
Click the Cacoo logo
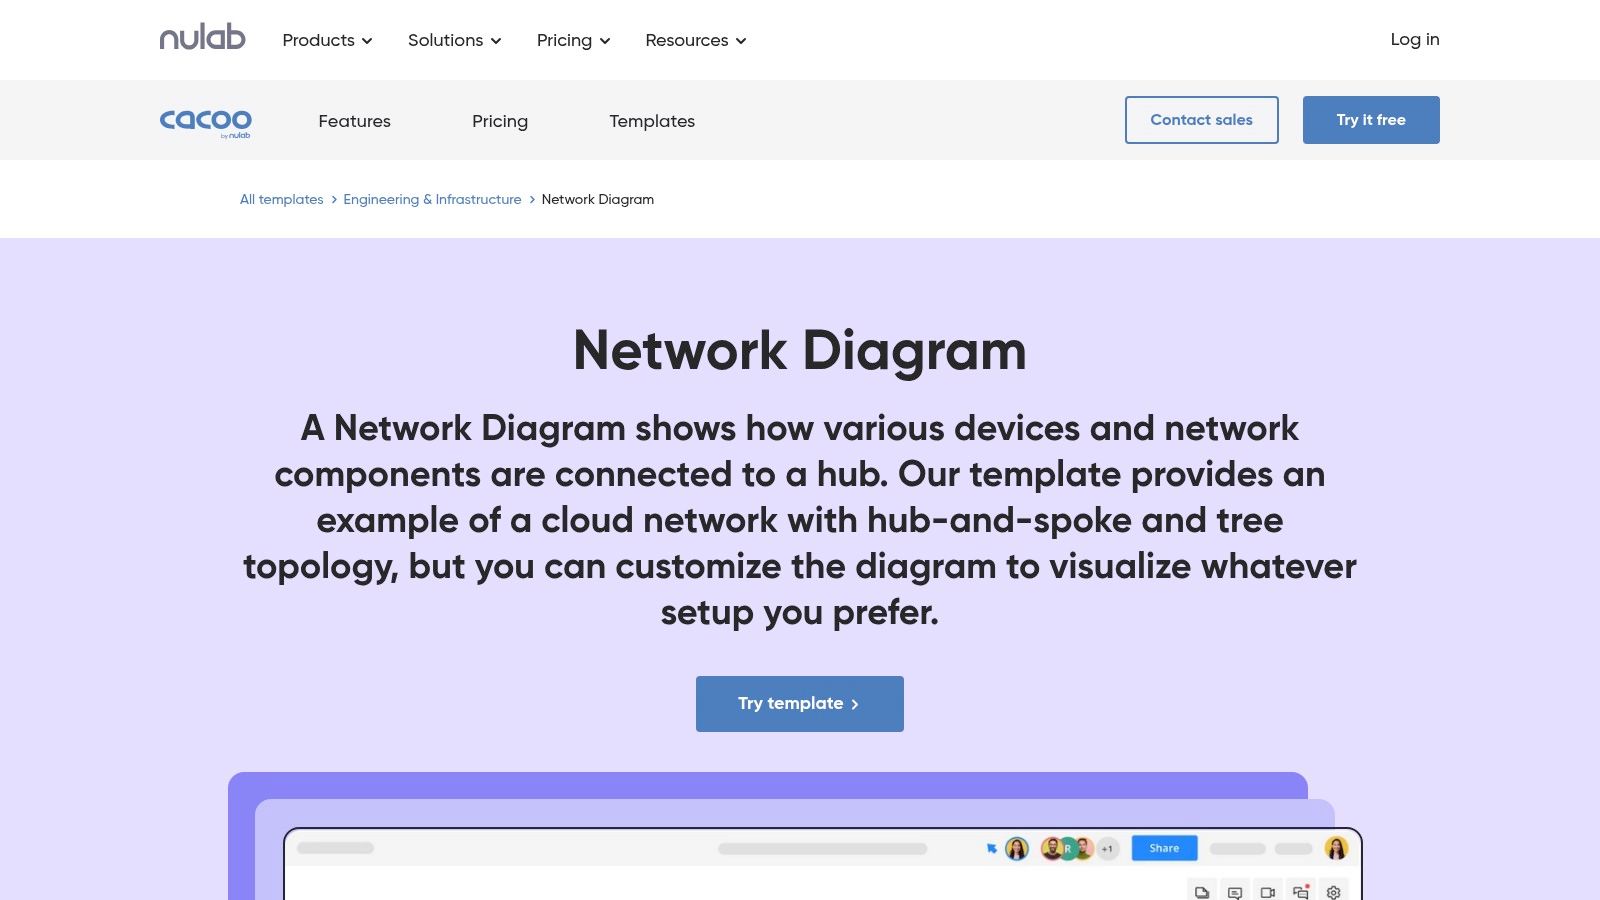[205, 121]
